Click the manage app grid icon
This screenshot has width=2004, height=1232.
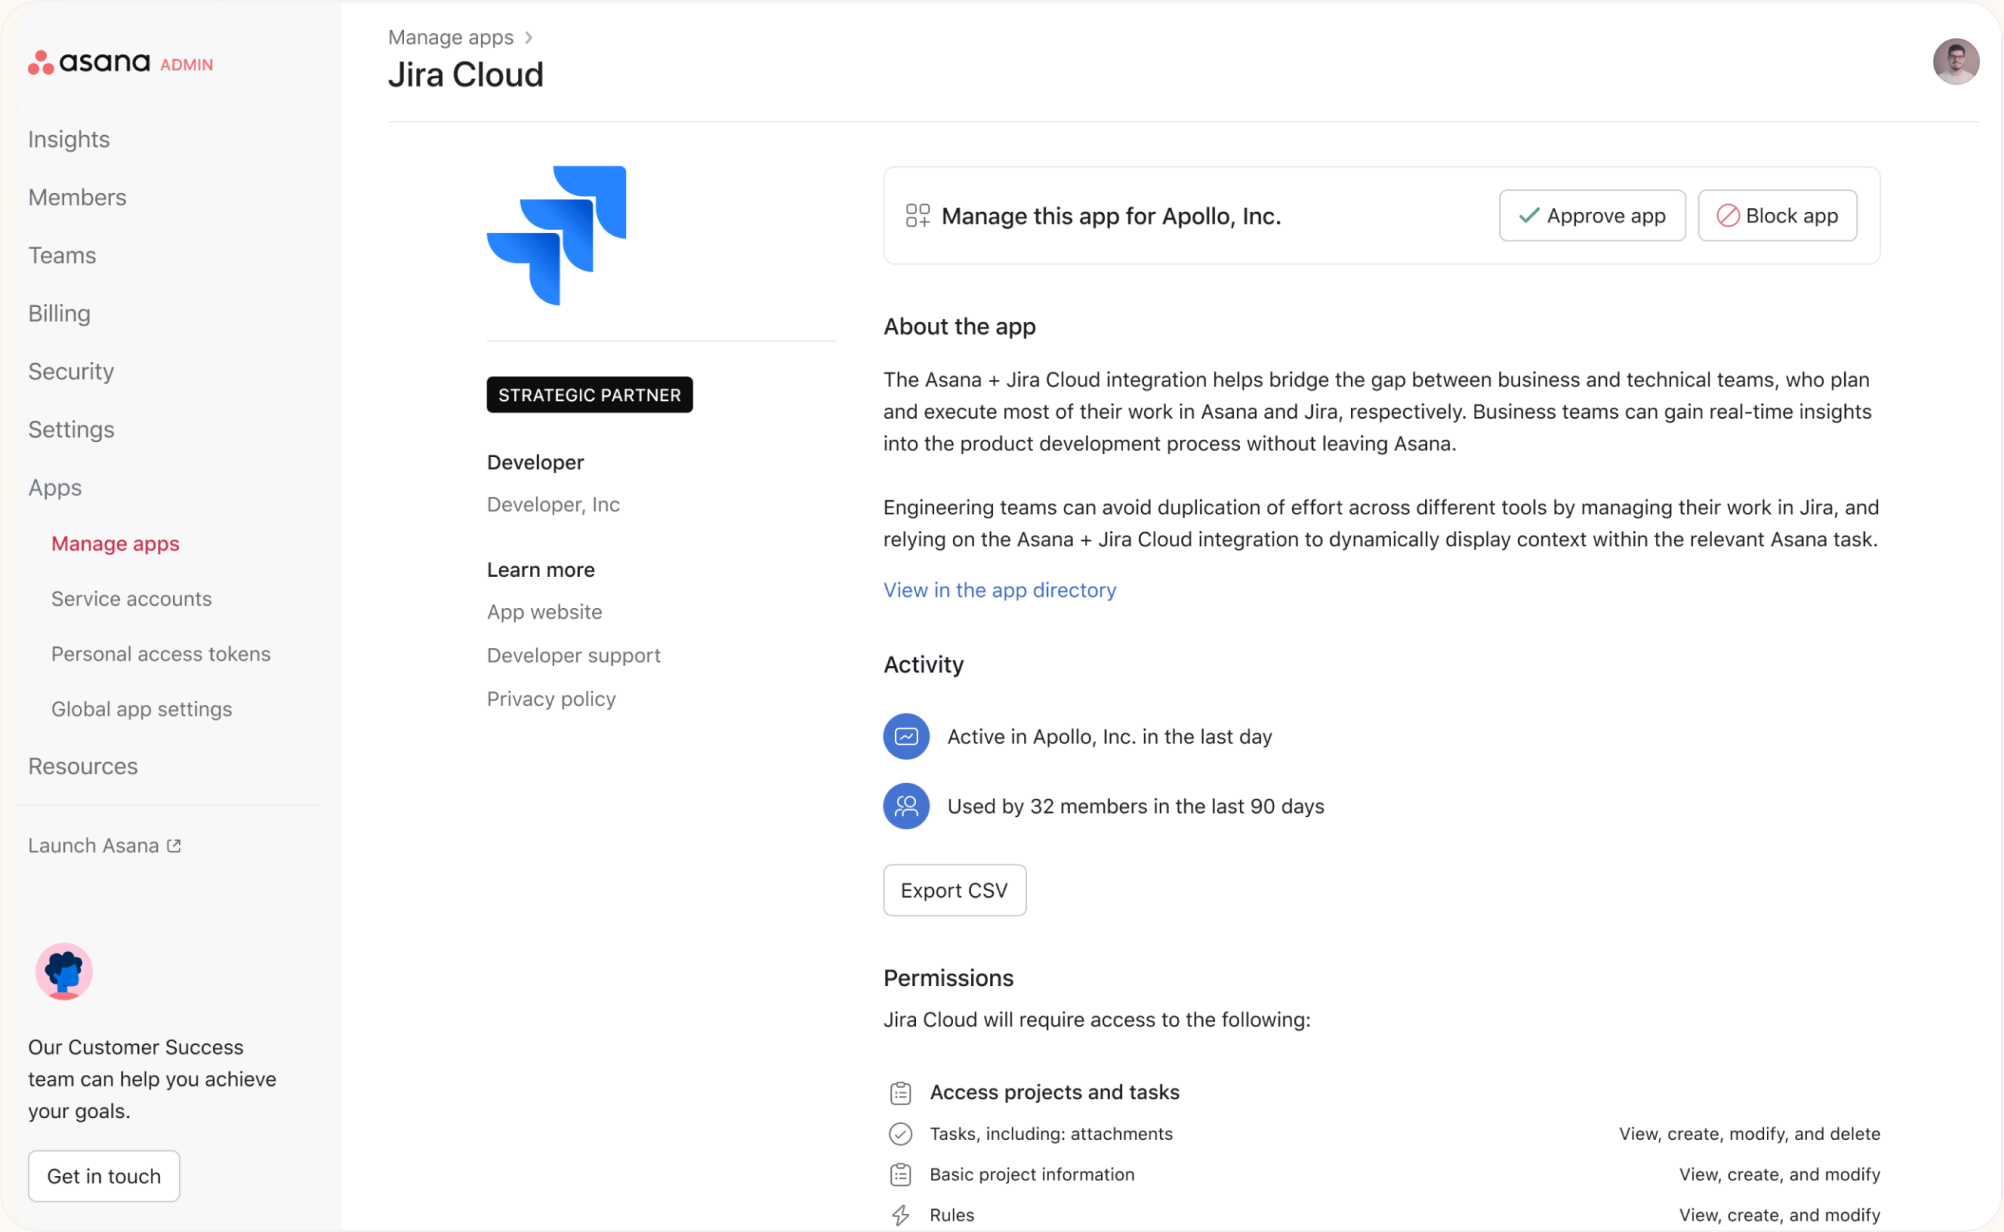(917, 216)
